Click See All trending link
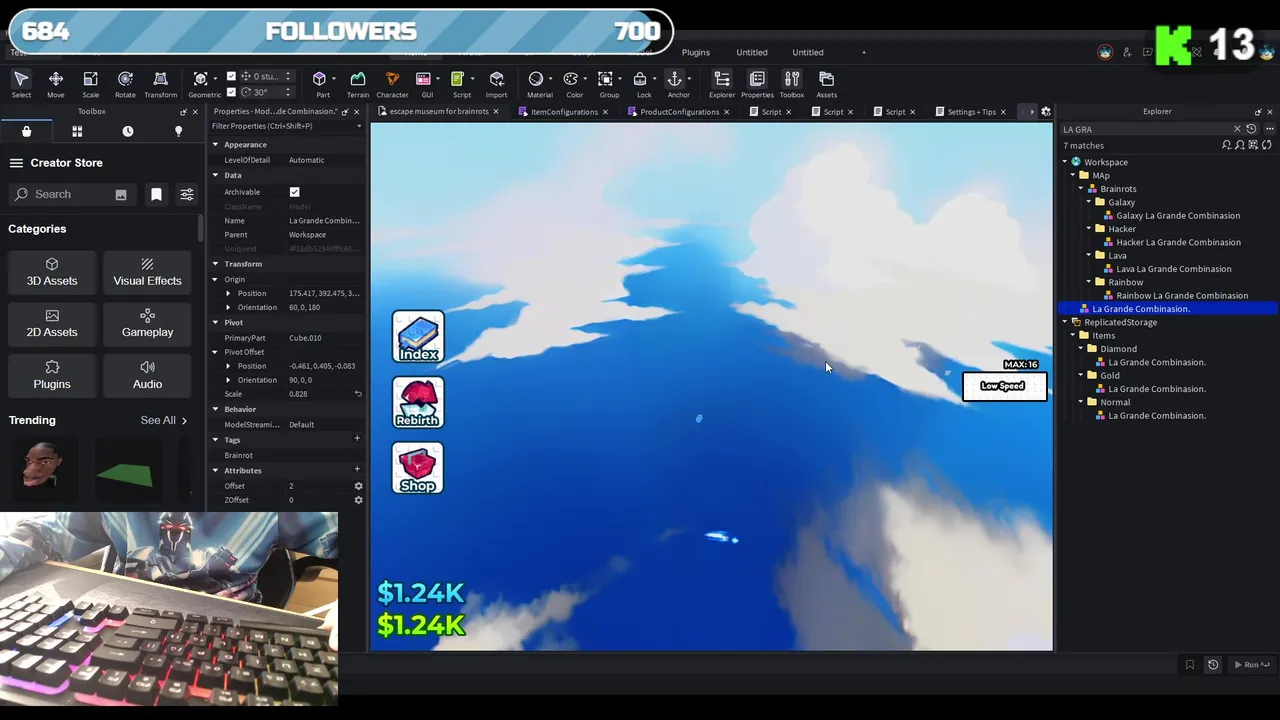Viewport: 1280px width, 720px height. tap(164, 420)
